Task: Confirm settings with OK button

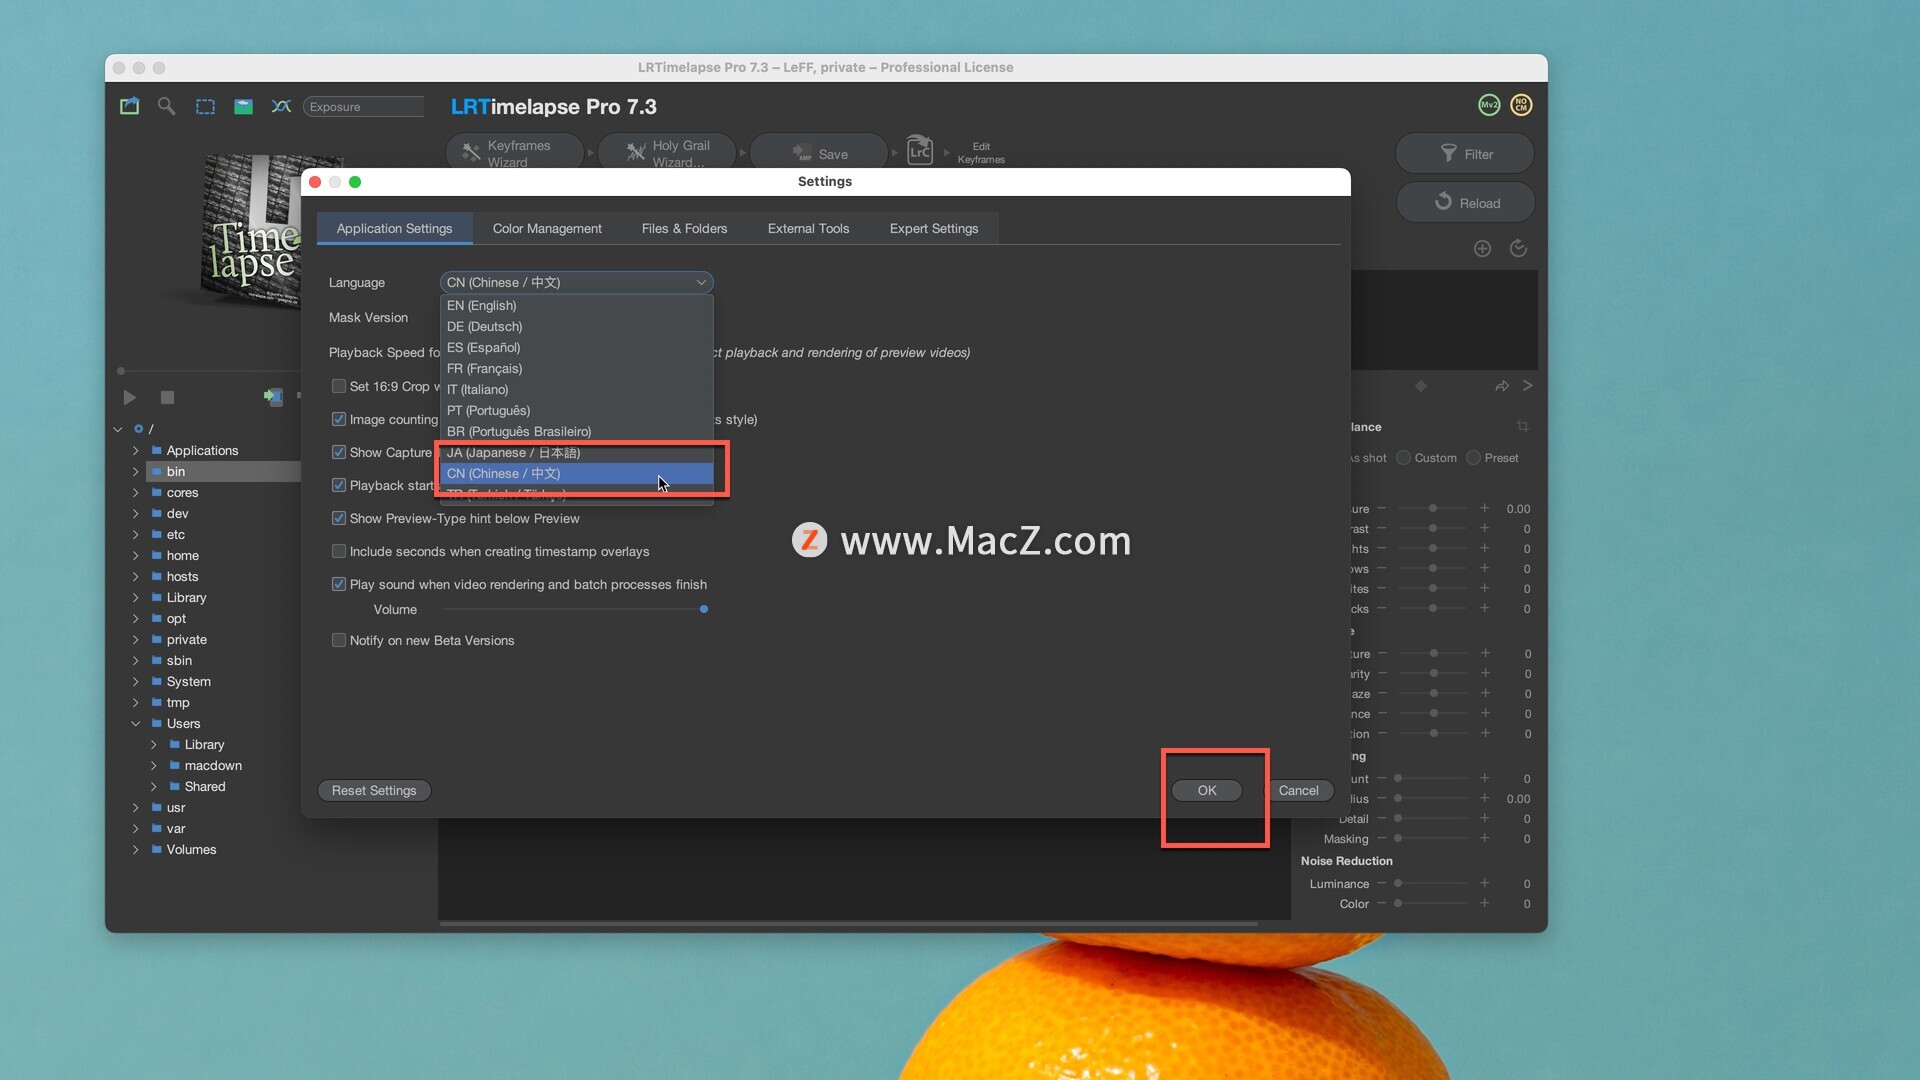Action: [1207, 790]
